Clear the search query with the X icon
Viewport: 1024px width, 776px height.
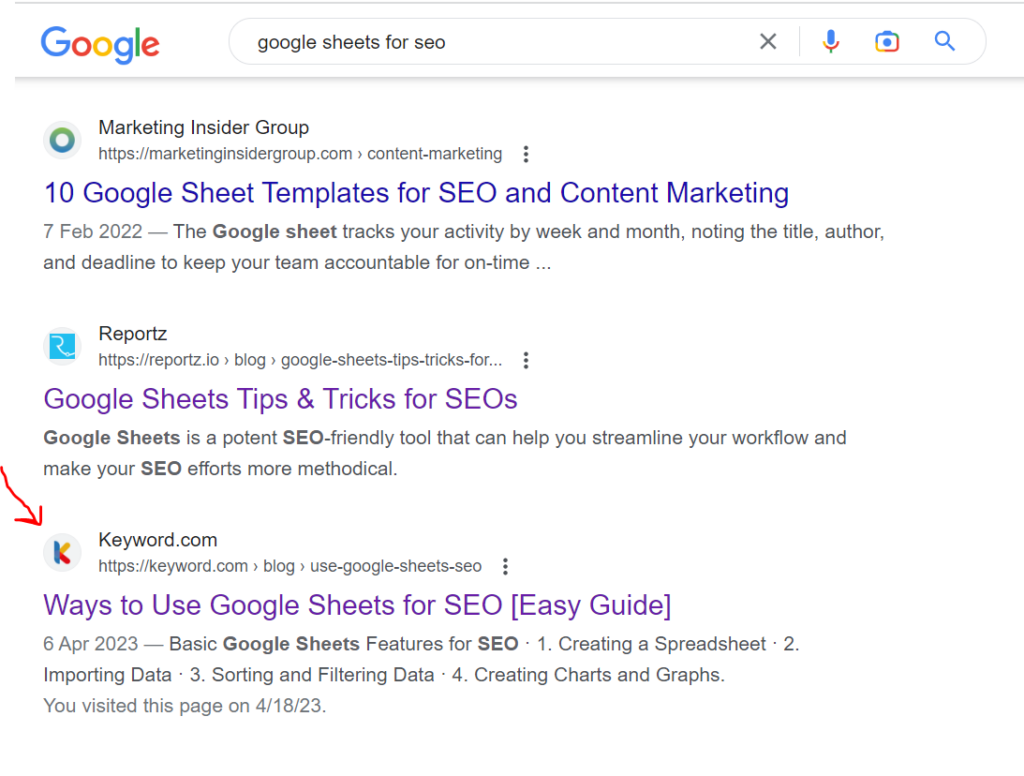point(768,41)
